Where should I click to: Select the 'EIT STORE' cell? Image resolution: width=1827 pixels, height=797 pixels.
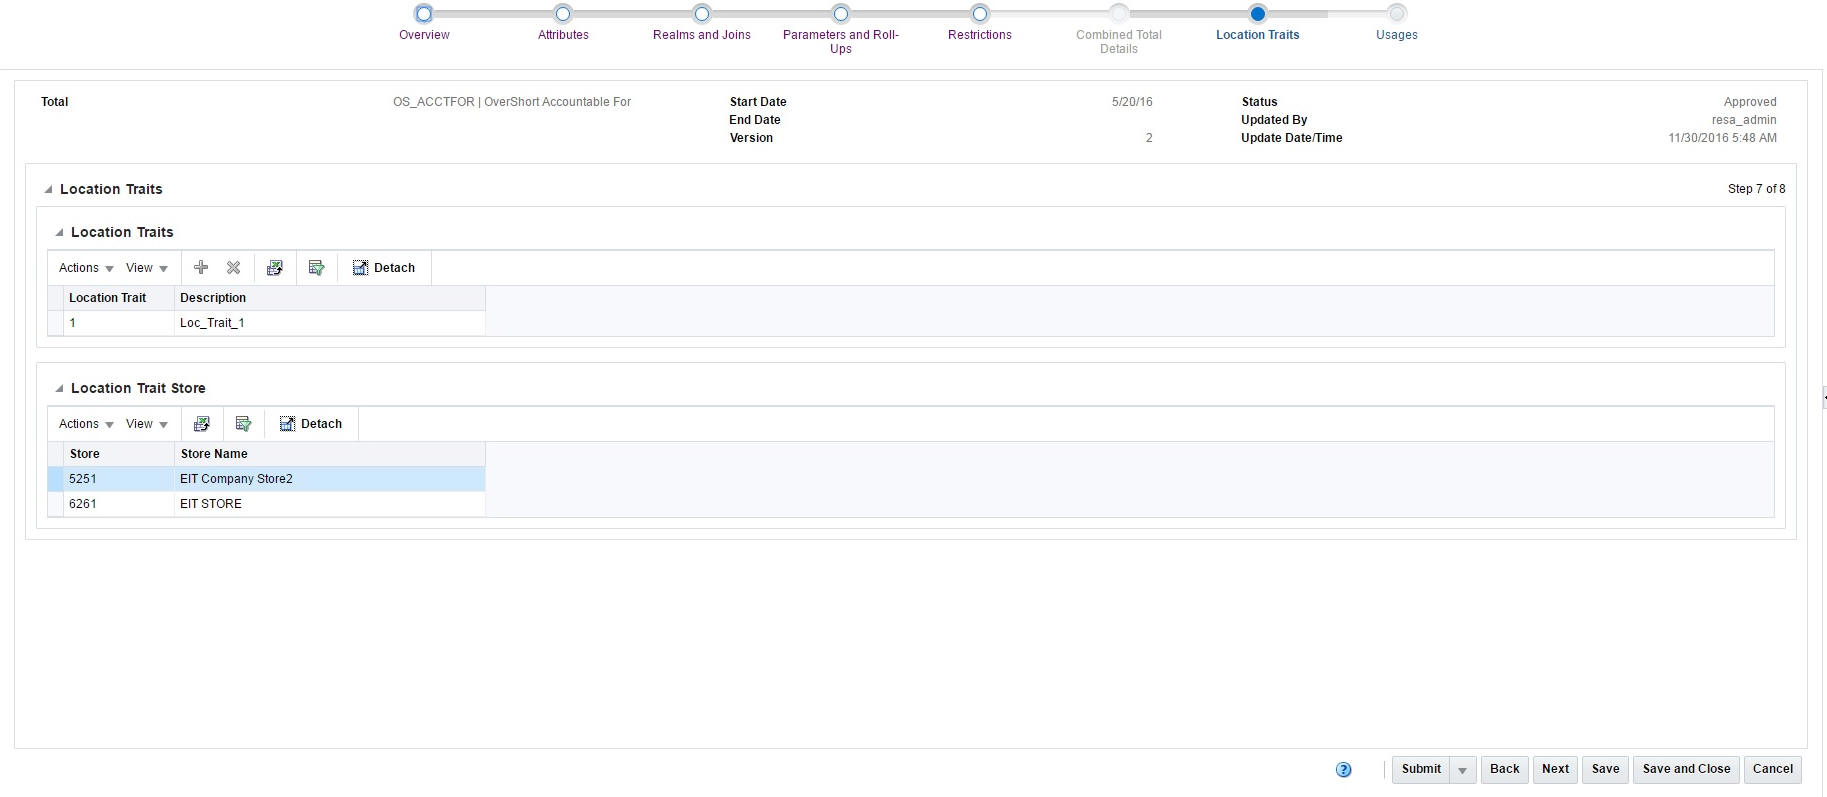[330, 504]
